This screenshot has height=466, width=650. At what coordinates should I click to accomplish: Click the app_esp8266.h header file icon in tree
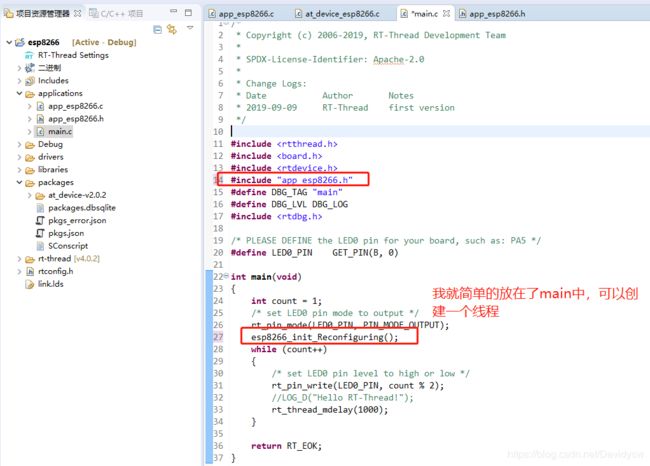click(40, 119)
